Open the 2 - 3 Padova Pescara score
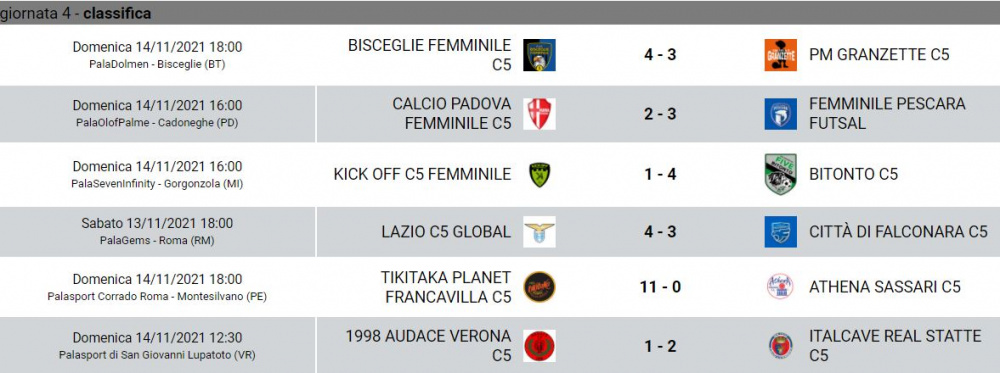 pyautogui.click(x=660, y=114)
